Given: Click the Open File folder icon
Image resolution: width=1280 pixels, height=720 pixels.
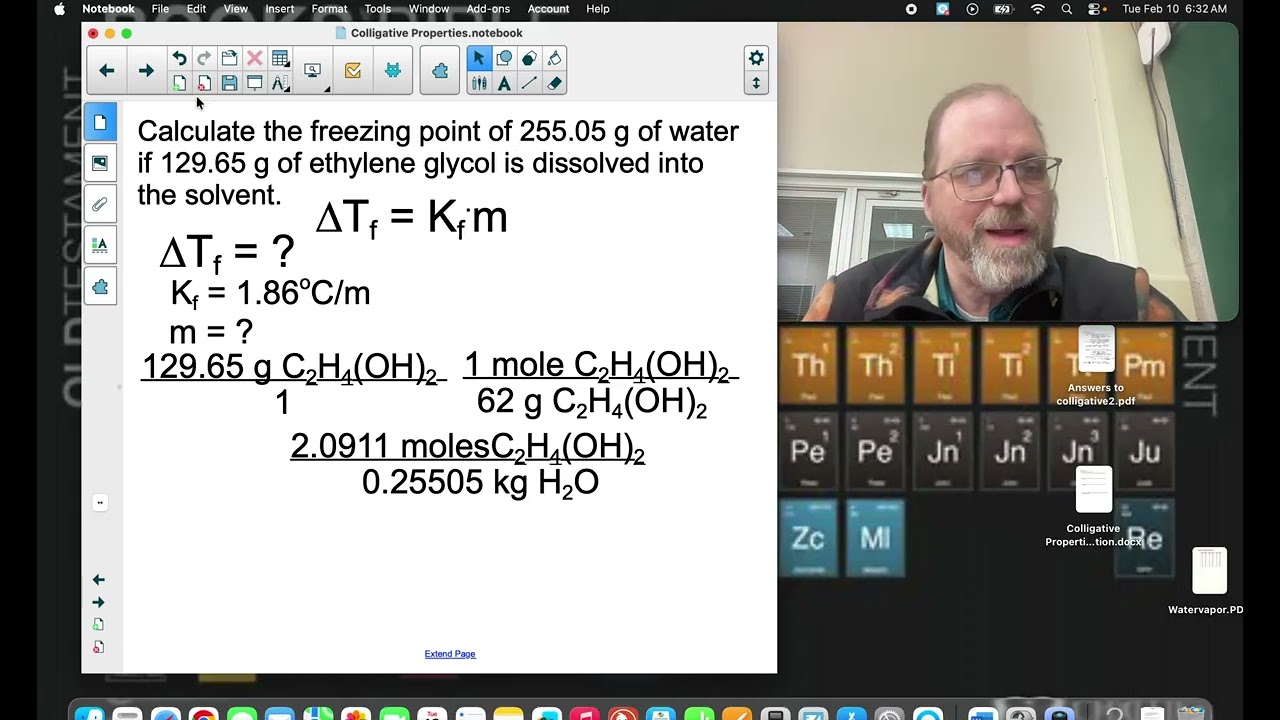Looking at the screenshot, I should (229, 59).
